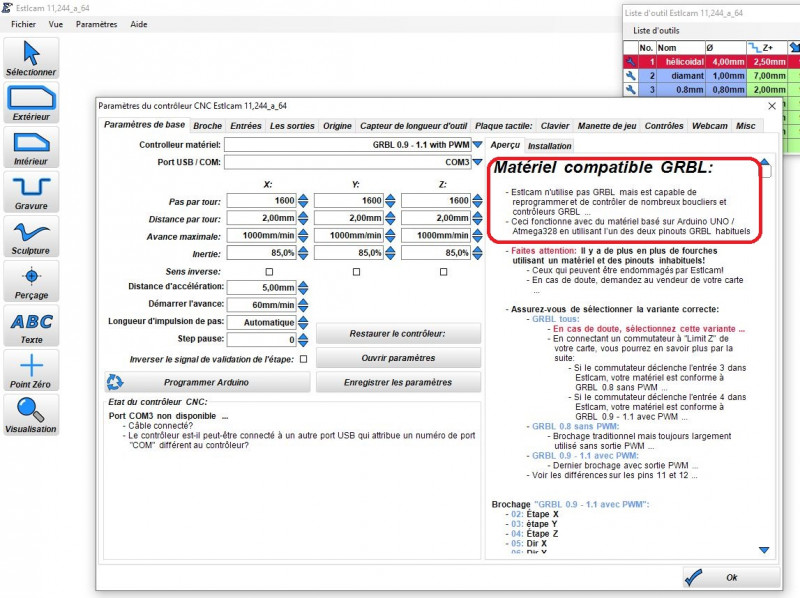
Task: Open the Texte ABC tool
Action: [31, 326]
